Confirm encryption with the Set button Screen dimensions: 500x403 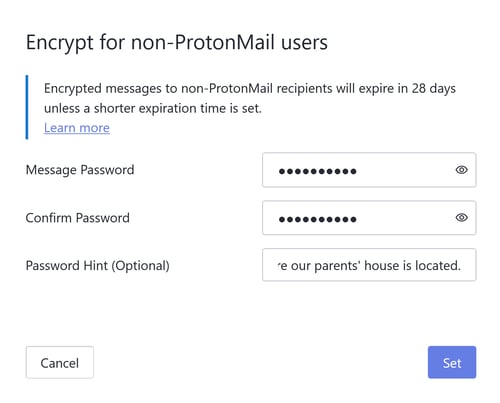(452, 362)
